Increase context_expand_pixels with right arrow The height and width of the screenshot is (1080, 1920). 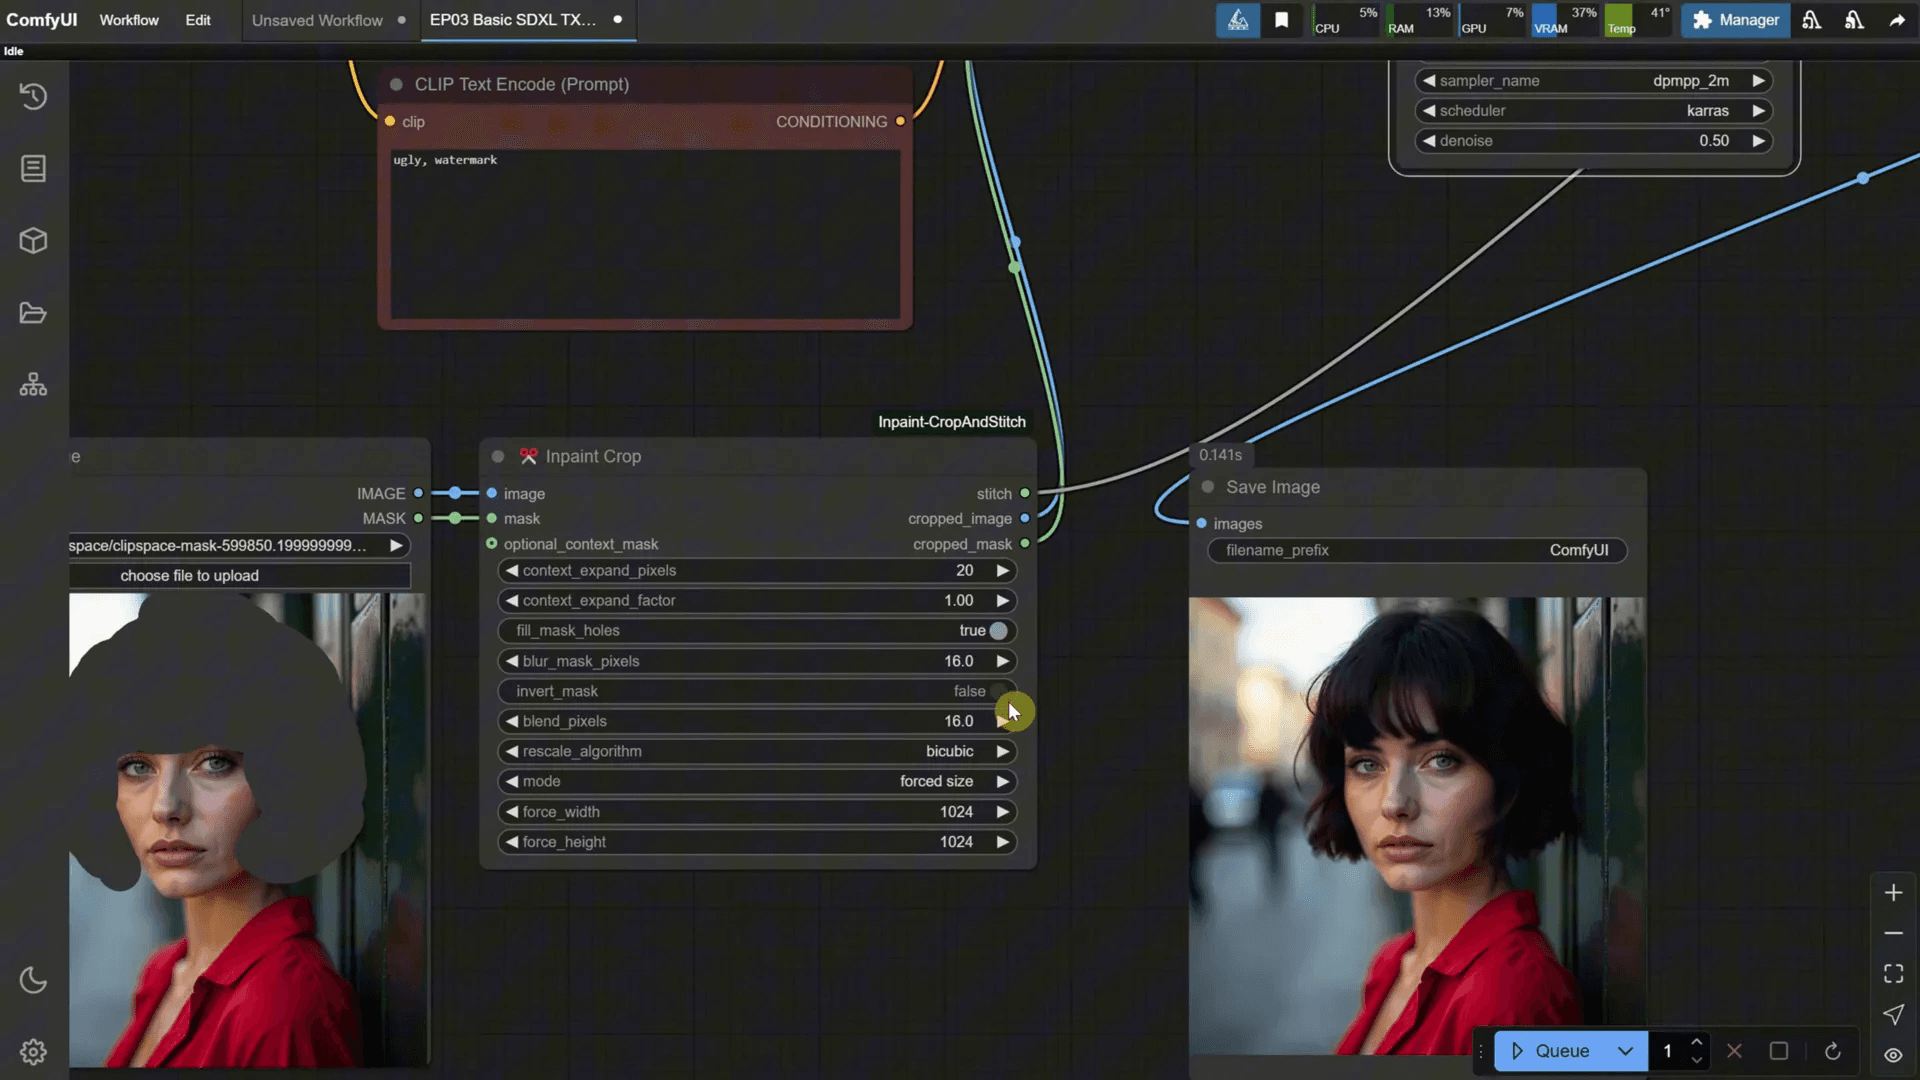[x=1002, y=570]
